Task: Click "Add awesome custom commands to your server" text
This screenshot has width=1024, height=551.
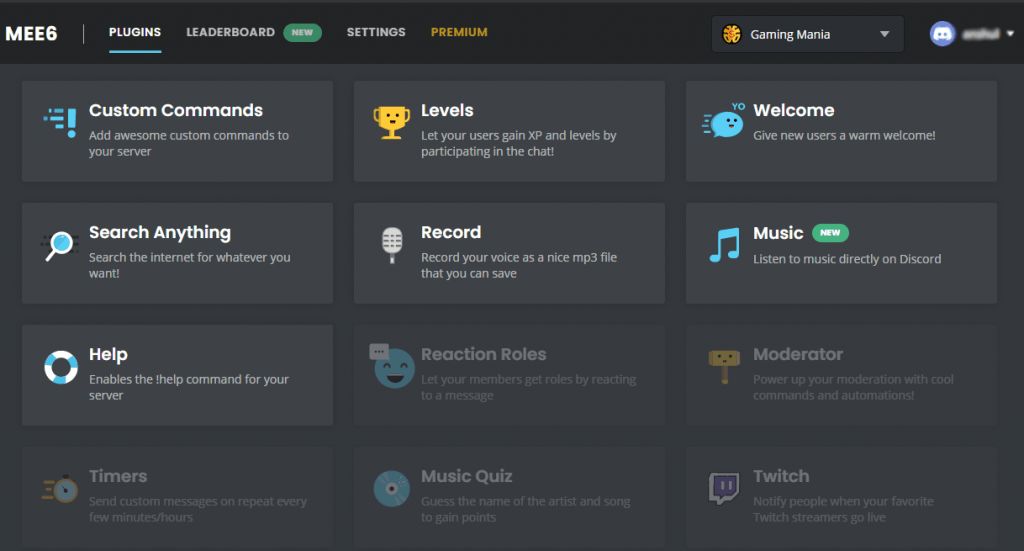Action: tap(189, 143)
